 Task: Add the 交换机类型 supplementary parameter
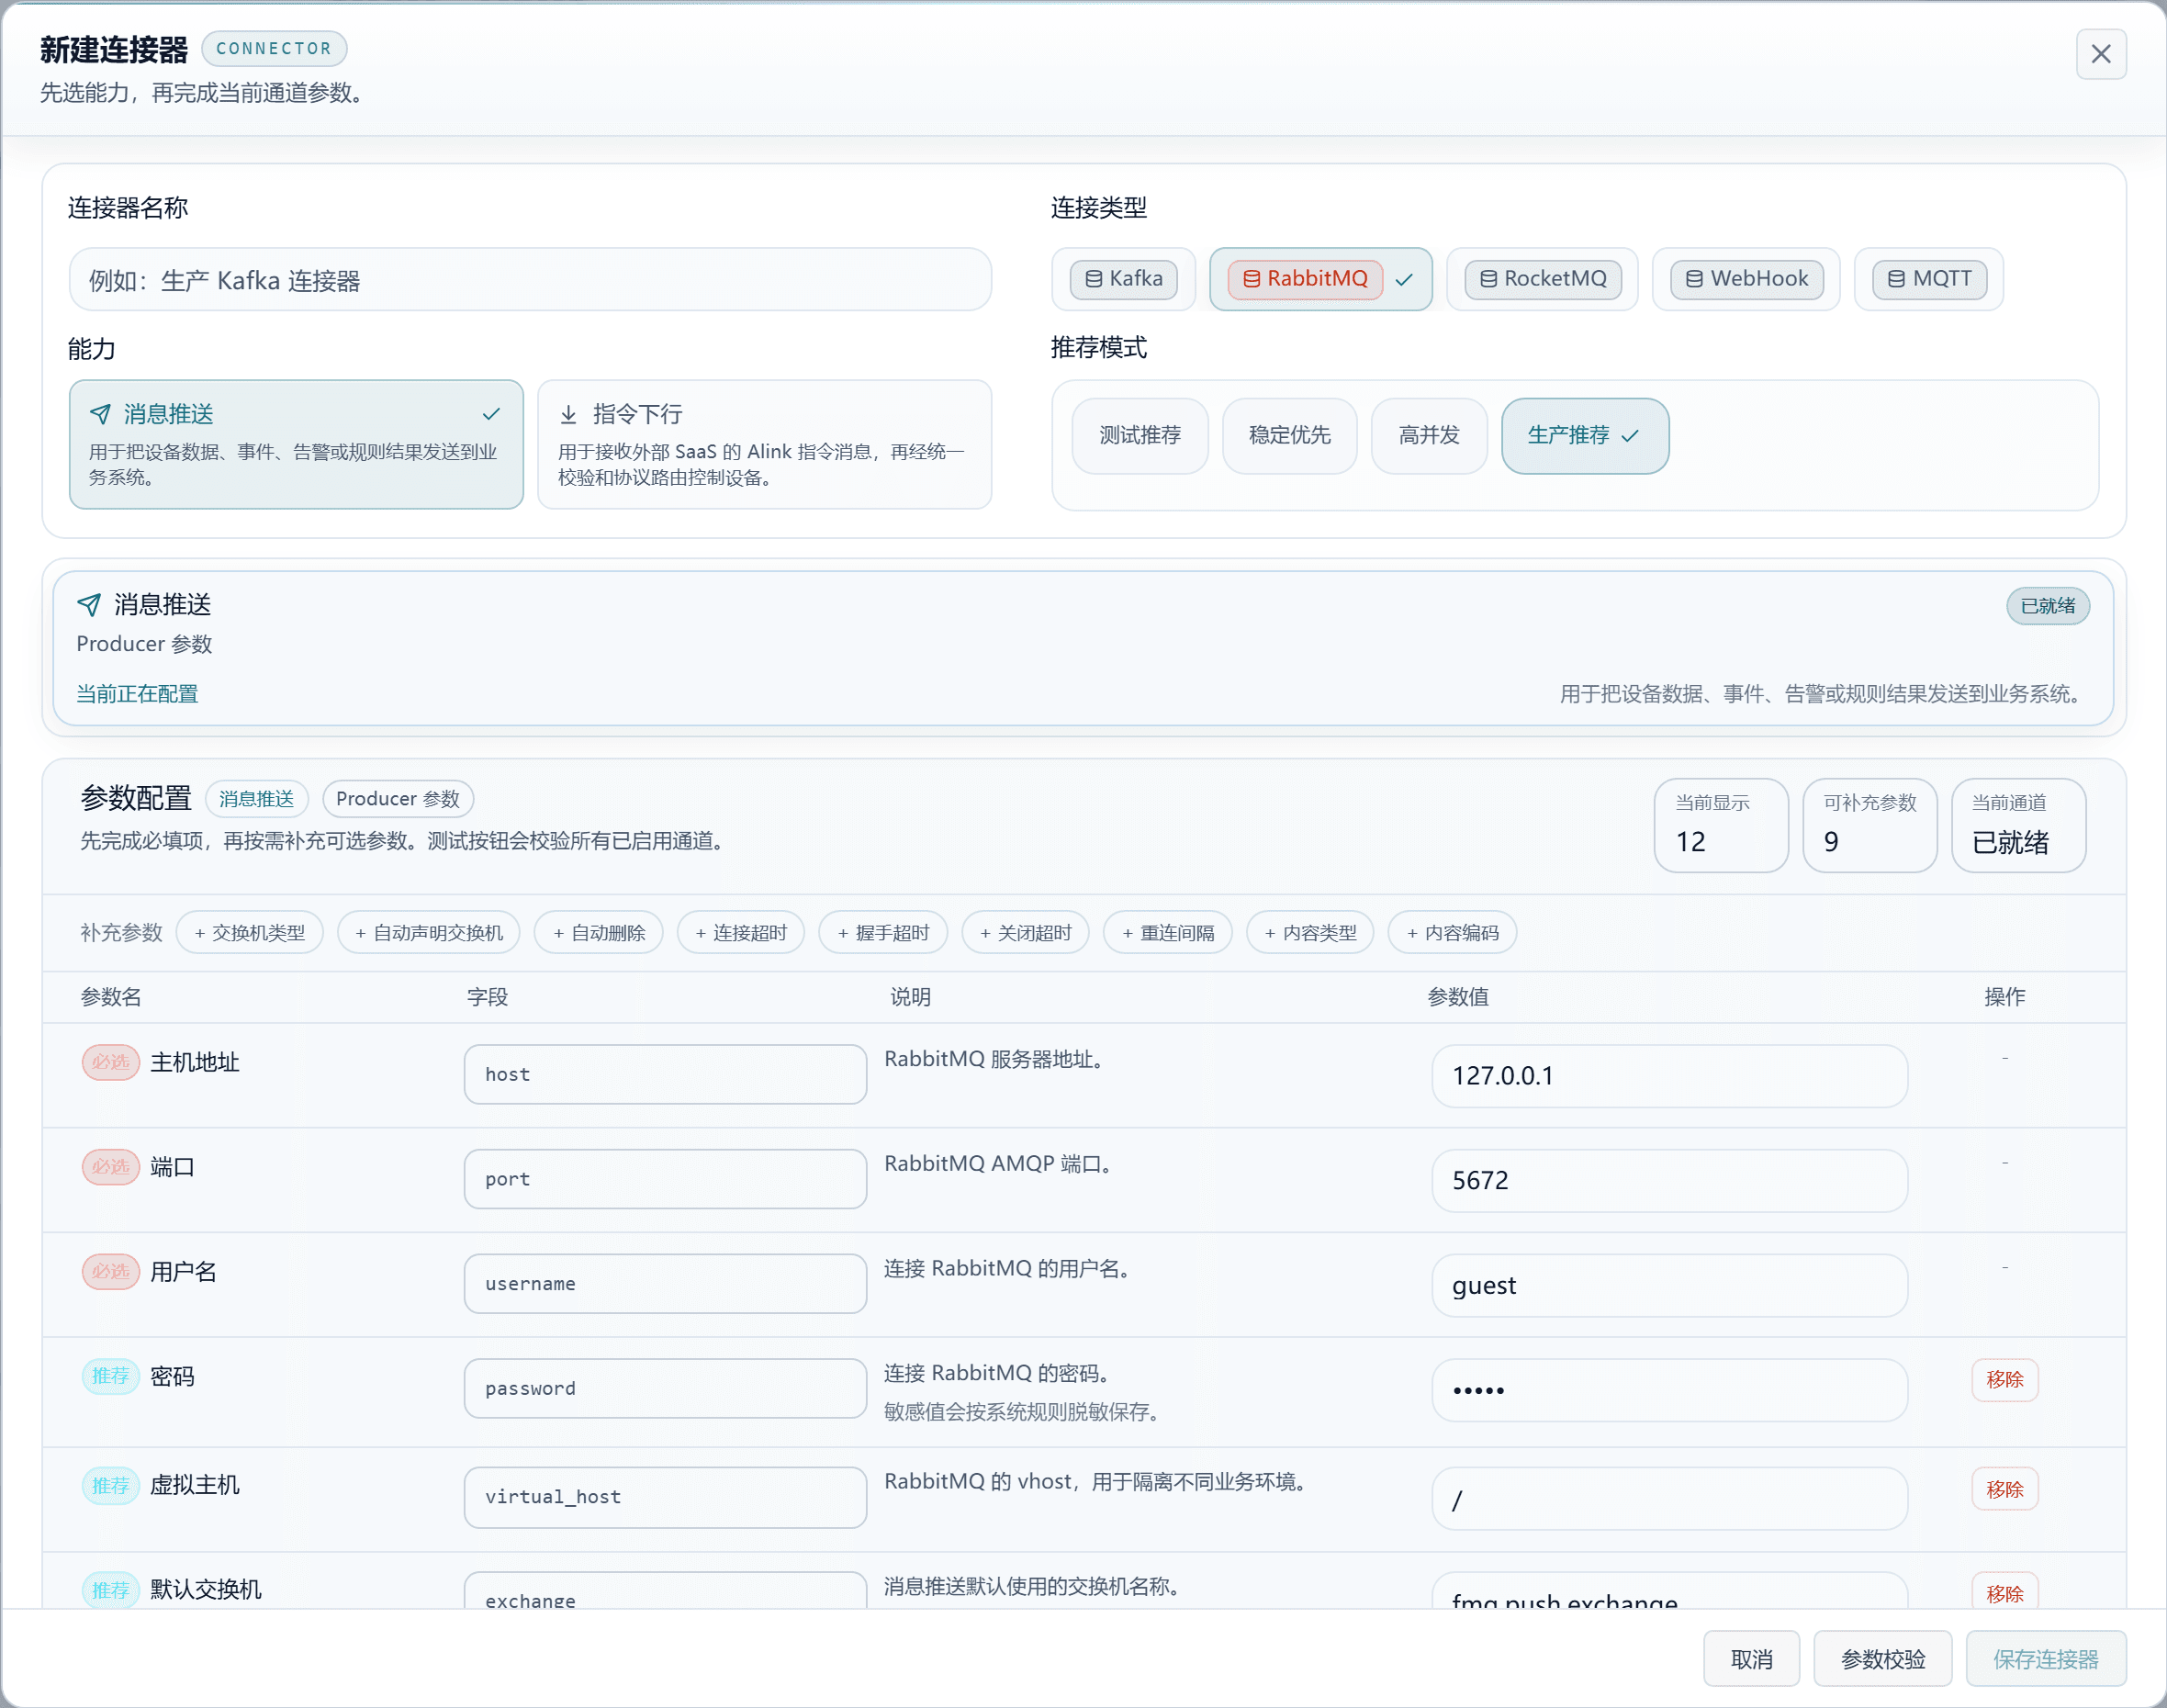pyautogui.click(x=250, y=932)
